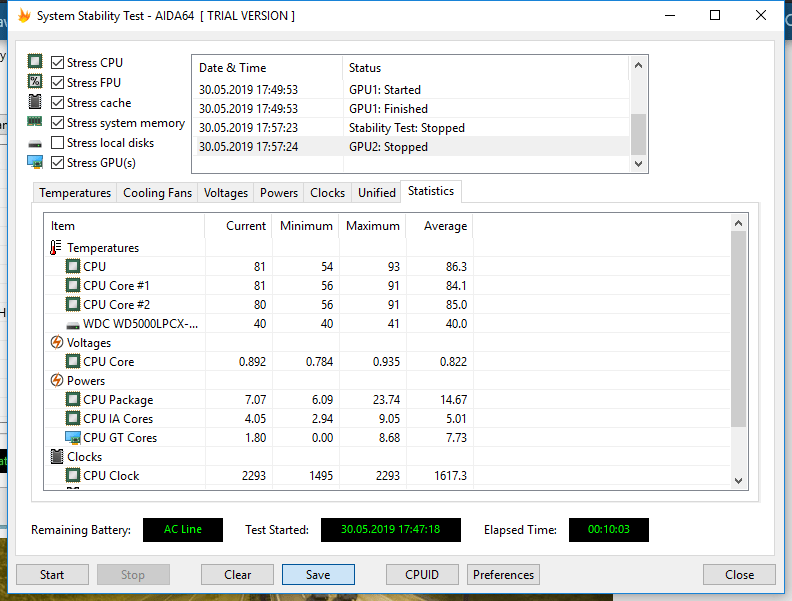Click the log list vertical scrollbar thumb
792x601 pixels.
click(x=638, y=134)
